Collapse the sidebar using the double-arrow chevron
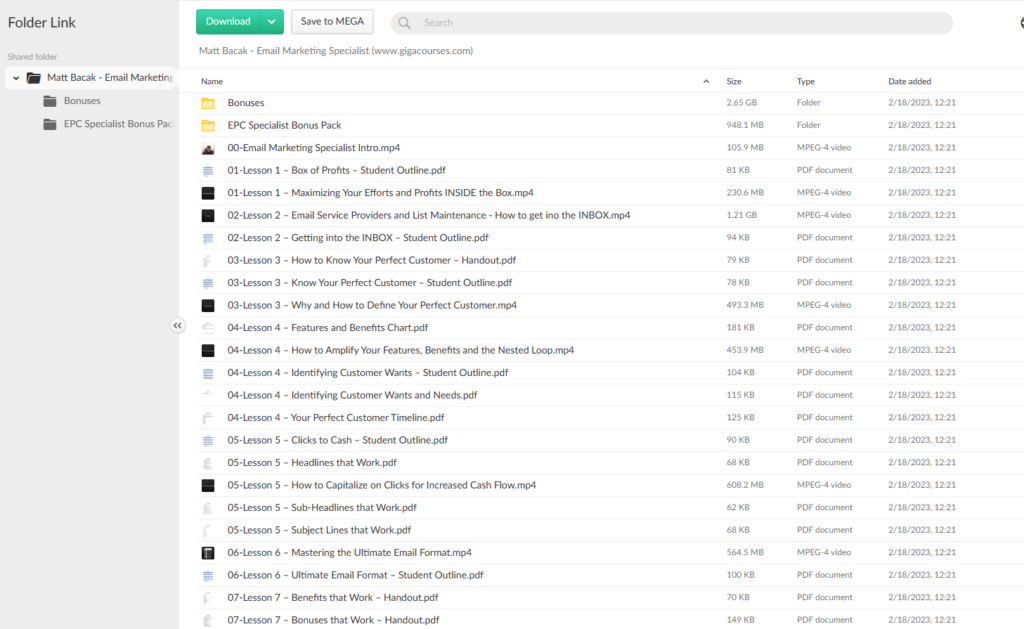The image size is (1024, 629). point(178,325)
